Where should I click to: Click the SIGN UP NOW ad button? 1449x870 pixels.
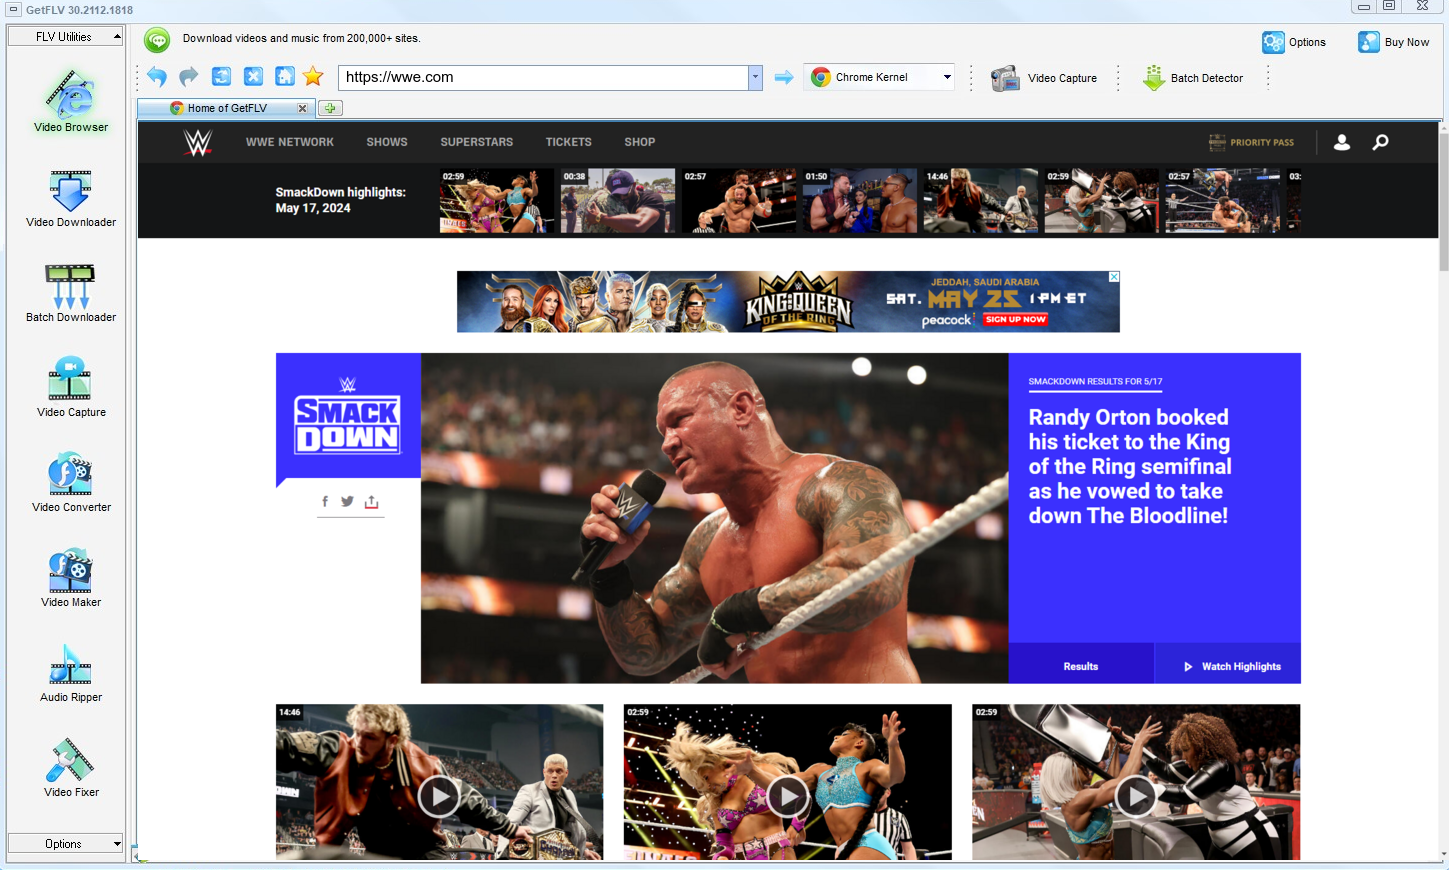pyautogui.click(x=1015, y=319)
